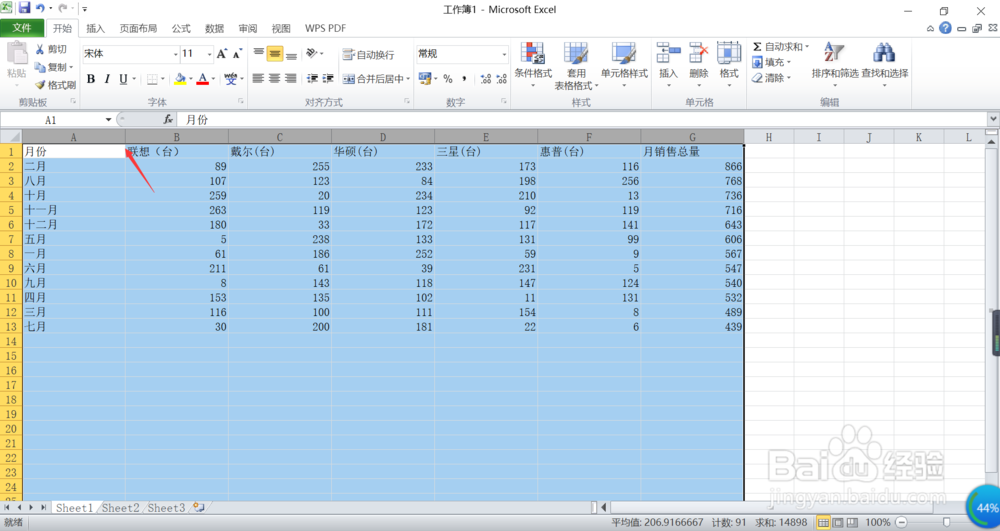Click the red font color A icon
Image resolution: width=1000 pixels, height=531 pixels.
coord(202,79)
